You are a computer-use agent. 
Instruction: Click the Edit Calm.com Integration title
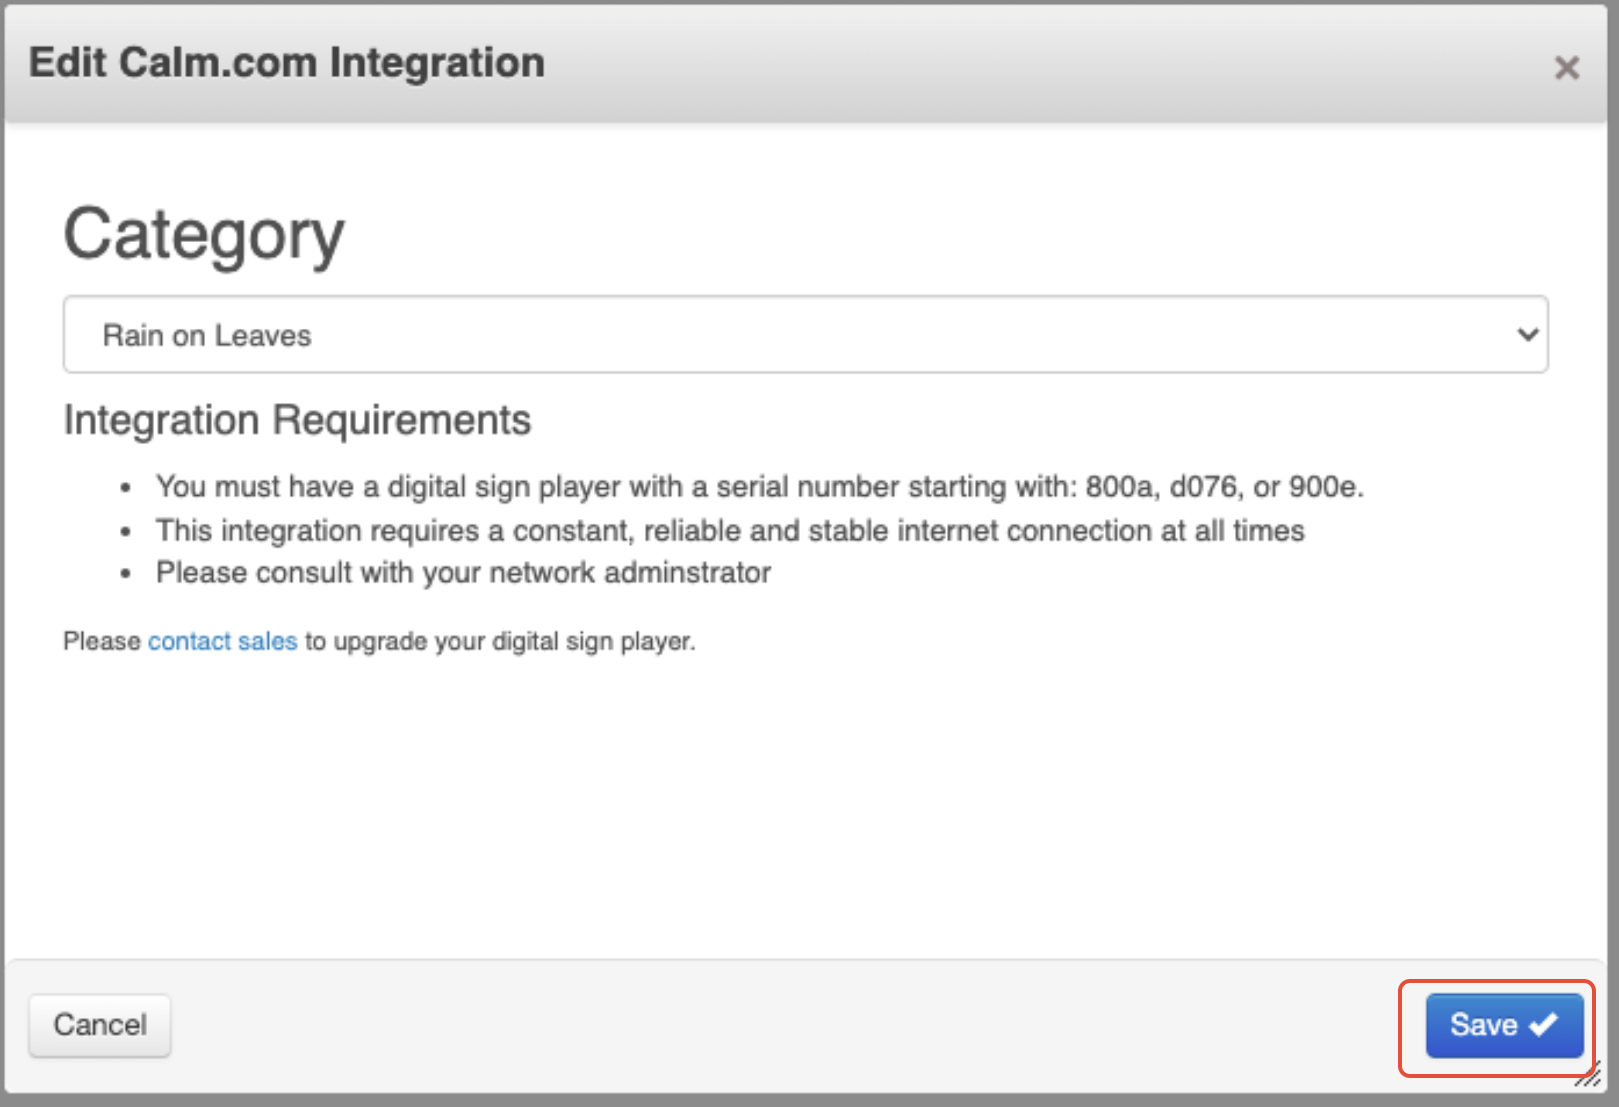pyautogui.click(x=287, y=63)
